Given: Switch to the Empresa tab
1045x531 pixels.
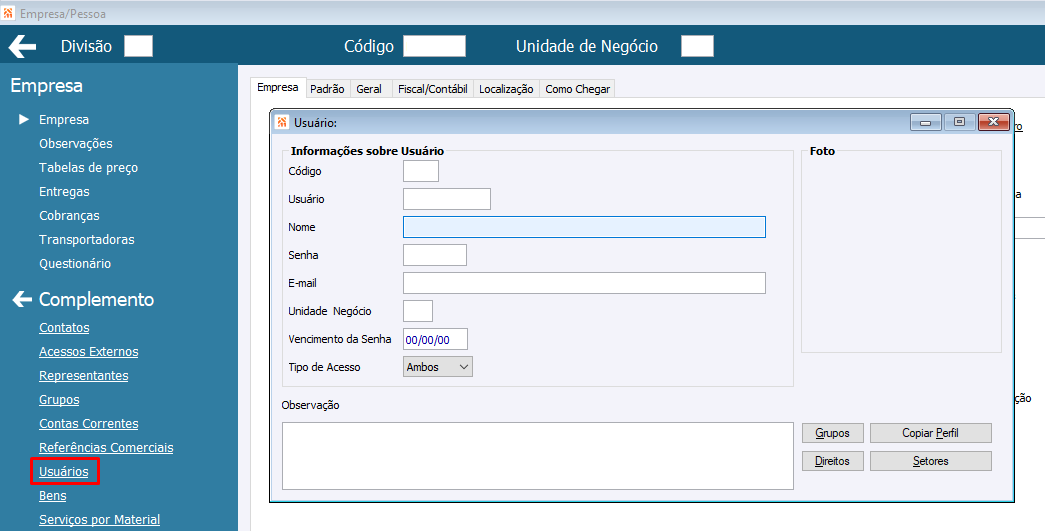Looking at the screenshot, I should click(278, 87).
